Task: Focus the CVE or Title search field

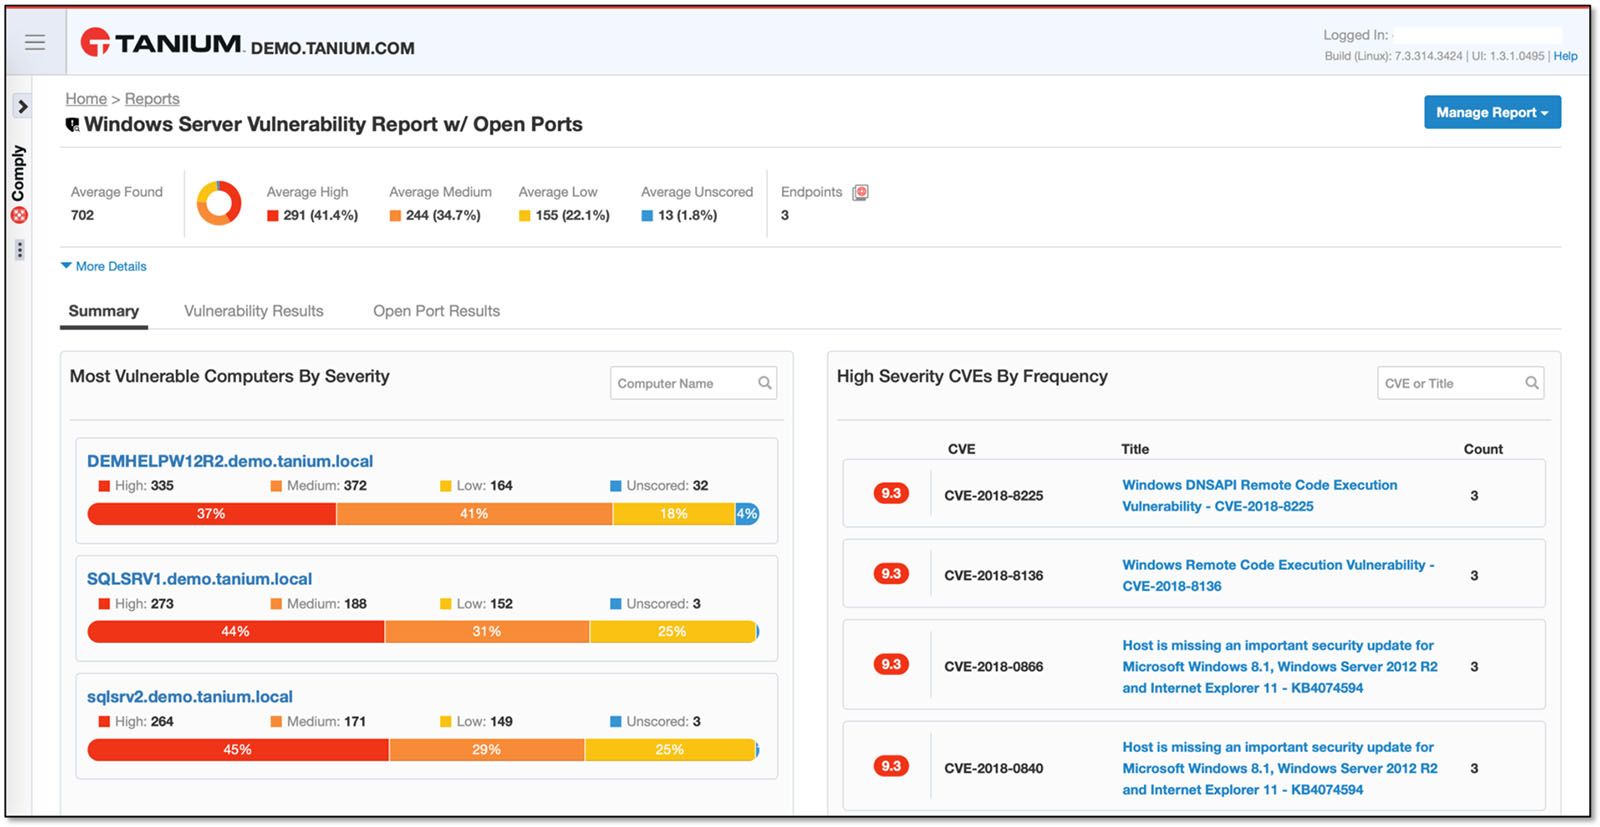Action: (1460, 383)
